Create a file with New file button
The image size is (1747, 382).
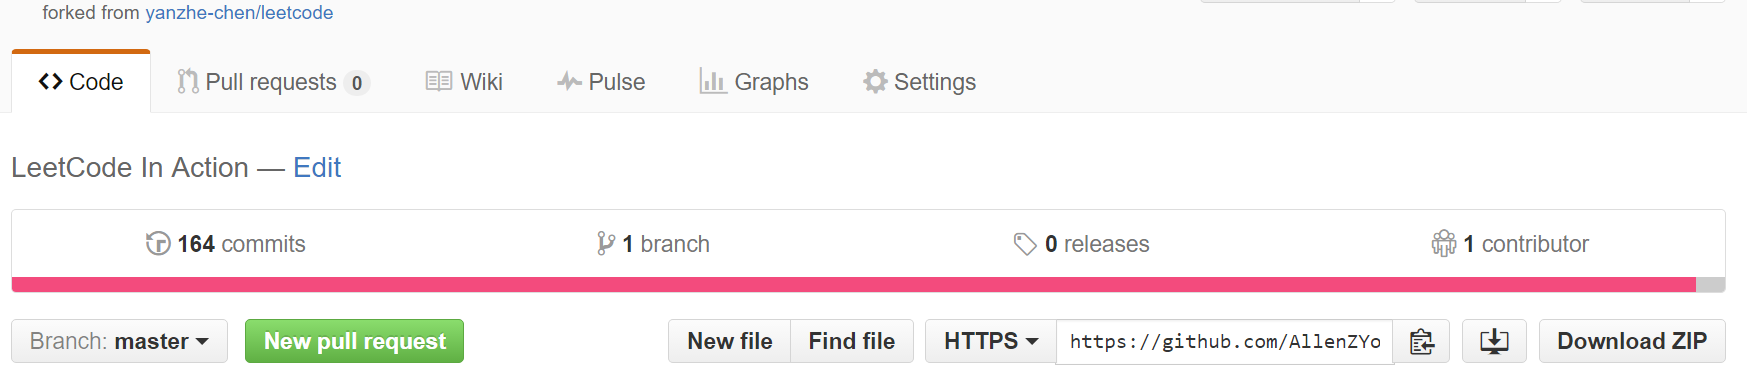pos(730,342)
